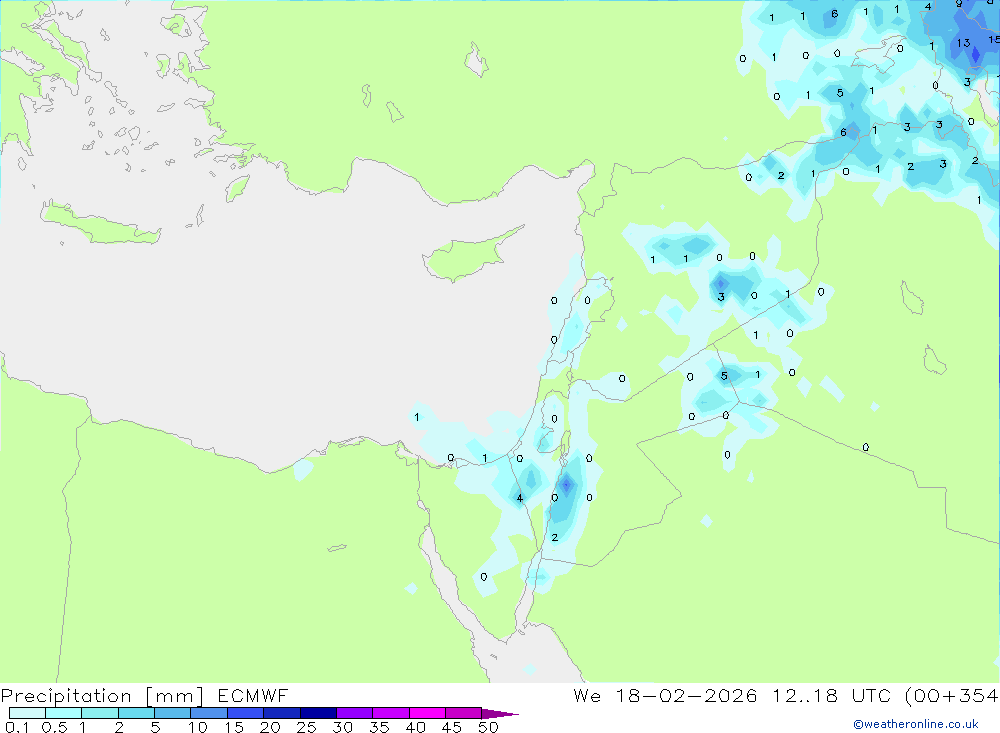Viewport: 1000px width, 733px height.
Task: Pick the 15–20 mm legend swatch
Action: click(x=245, y=713)
